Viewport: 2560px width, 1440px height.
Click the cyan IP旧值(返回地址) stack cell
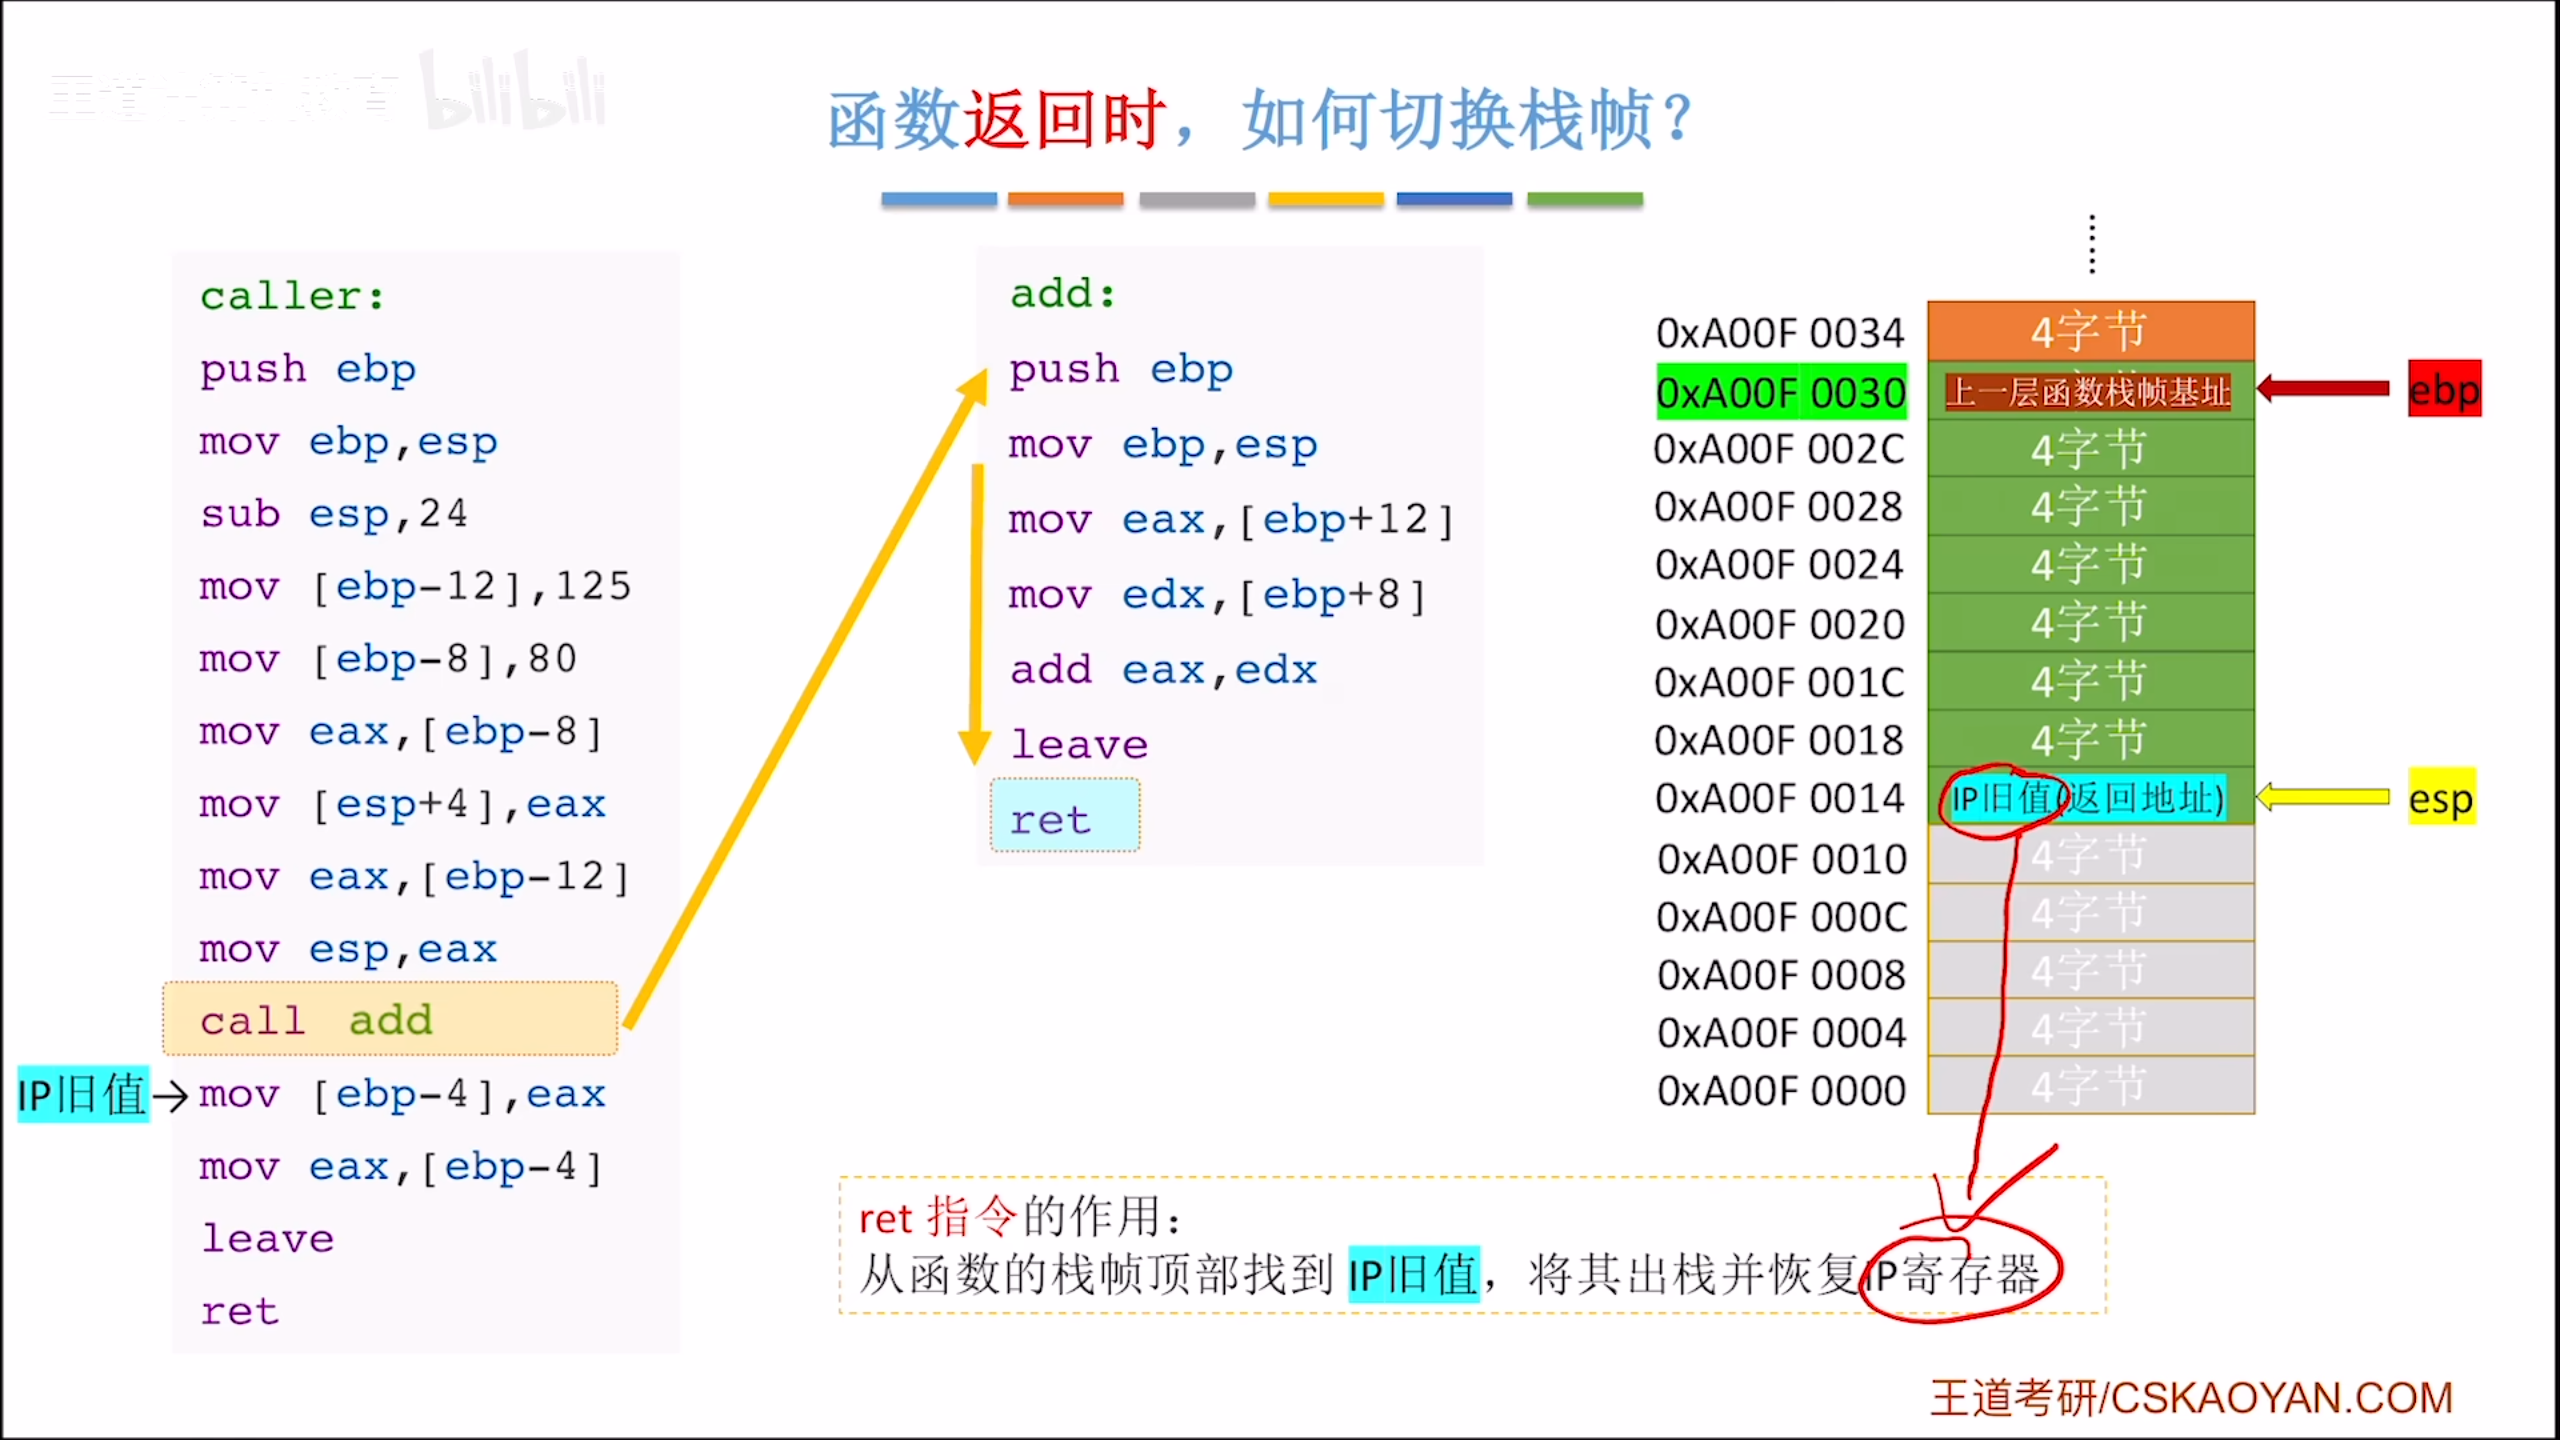coord(2088,798)
